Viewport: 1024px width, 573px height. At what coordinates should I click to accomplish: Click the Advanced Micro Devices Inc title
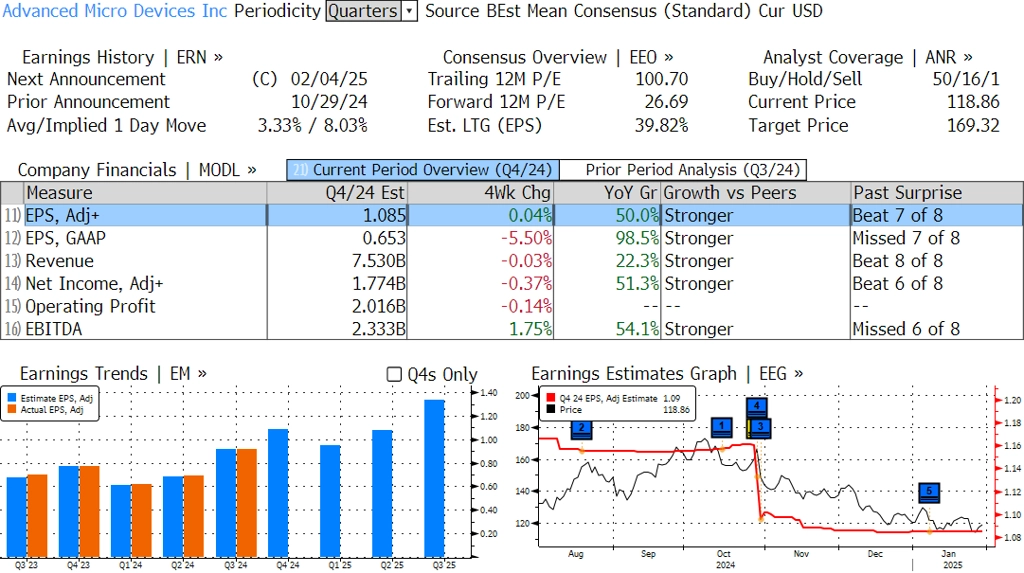point(115,11)
